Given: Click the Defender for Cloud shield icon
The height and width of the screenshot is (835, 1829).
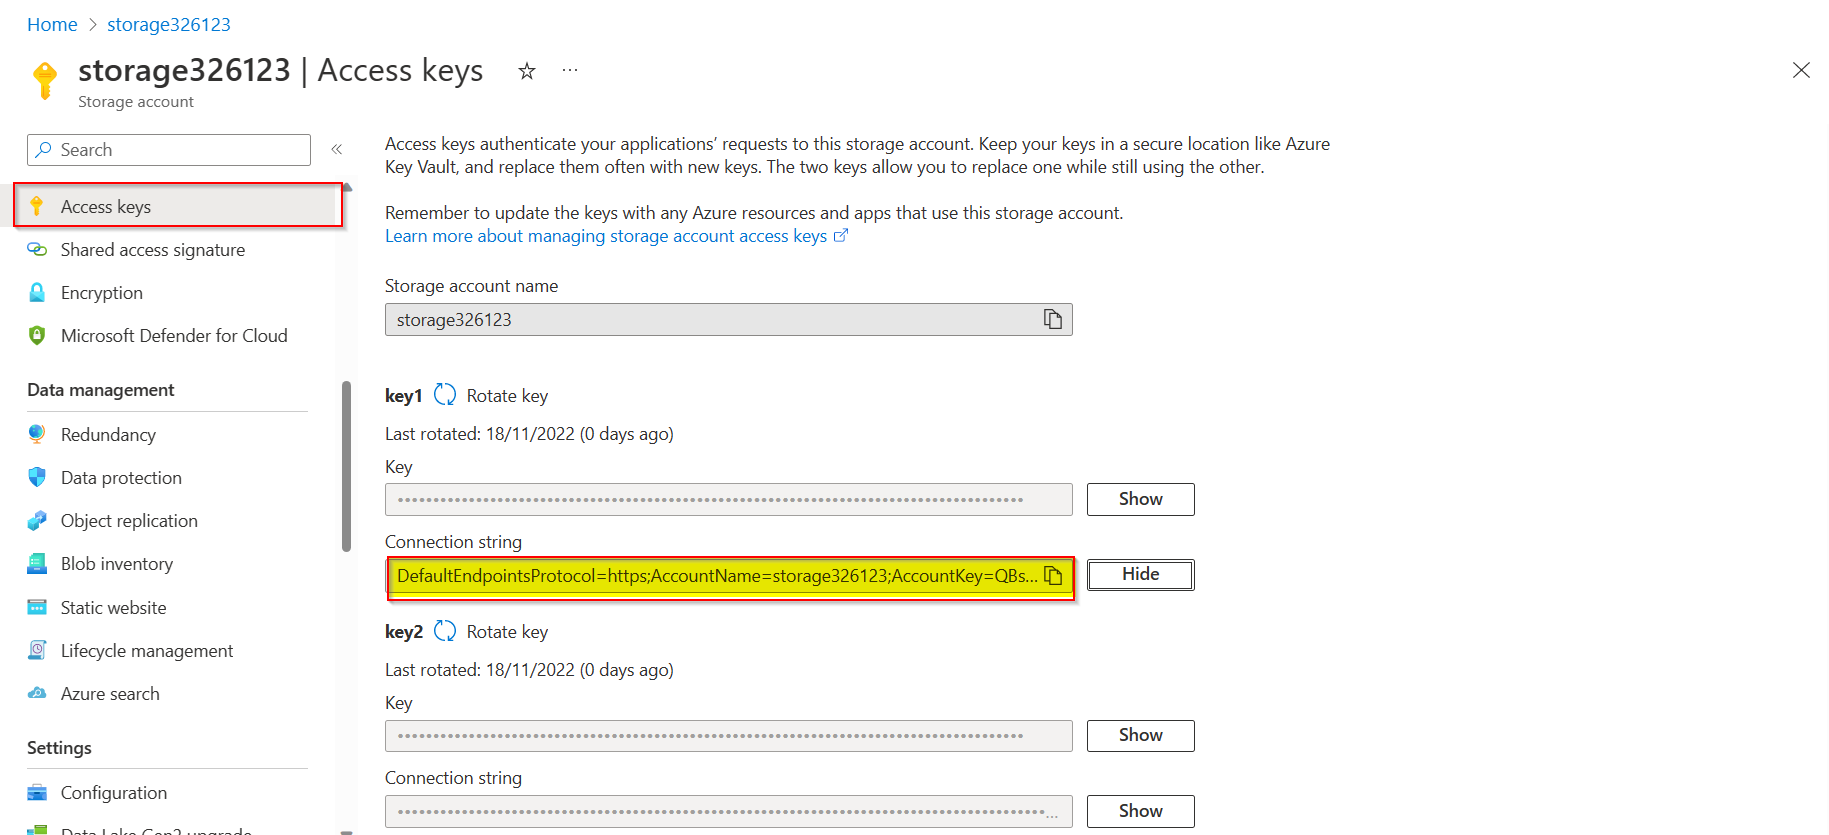Looking at the screenshot, I should 37,335.
